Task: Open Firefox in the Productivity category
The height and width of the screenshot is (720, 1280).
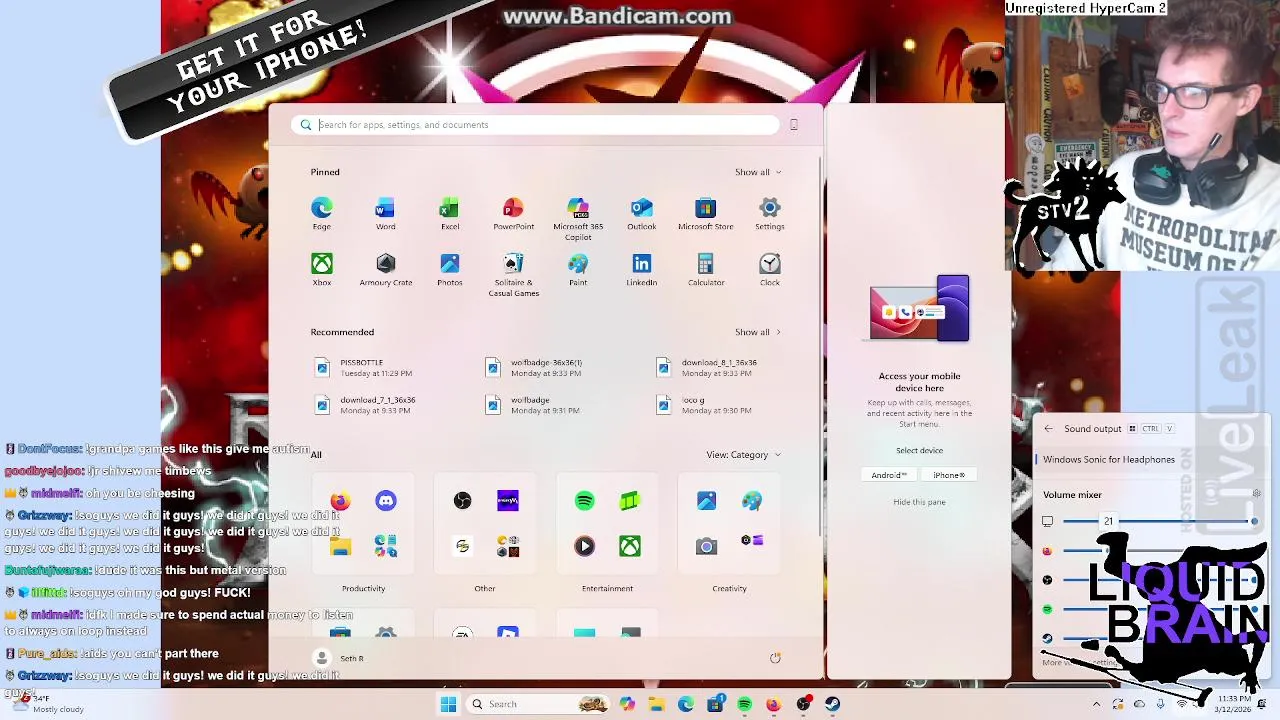Action: pos(340,500)
